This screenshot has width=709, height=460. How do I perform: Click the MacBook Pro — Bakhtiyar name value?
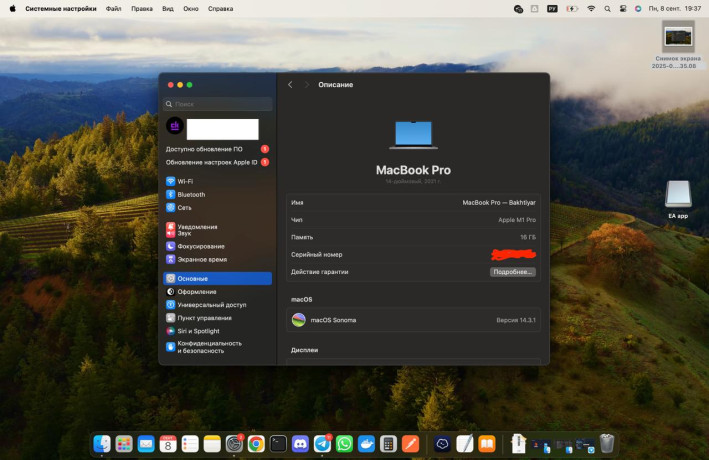coord(499,203)
